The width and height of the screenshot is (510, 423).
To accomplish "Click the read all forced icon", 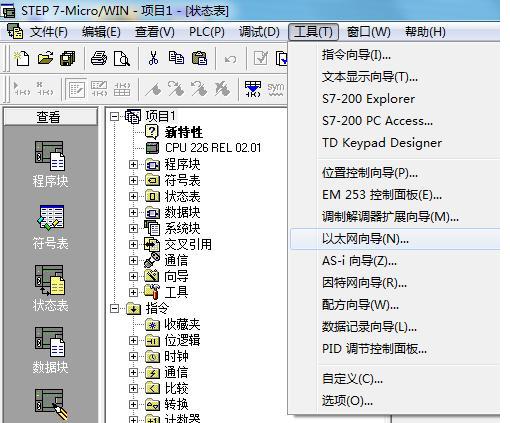I will point(222,89).
